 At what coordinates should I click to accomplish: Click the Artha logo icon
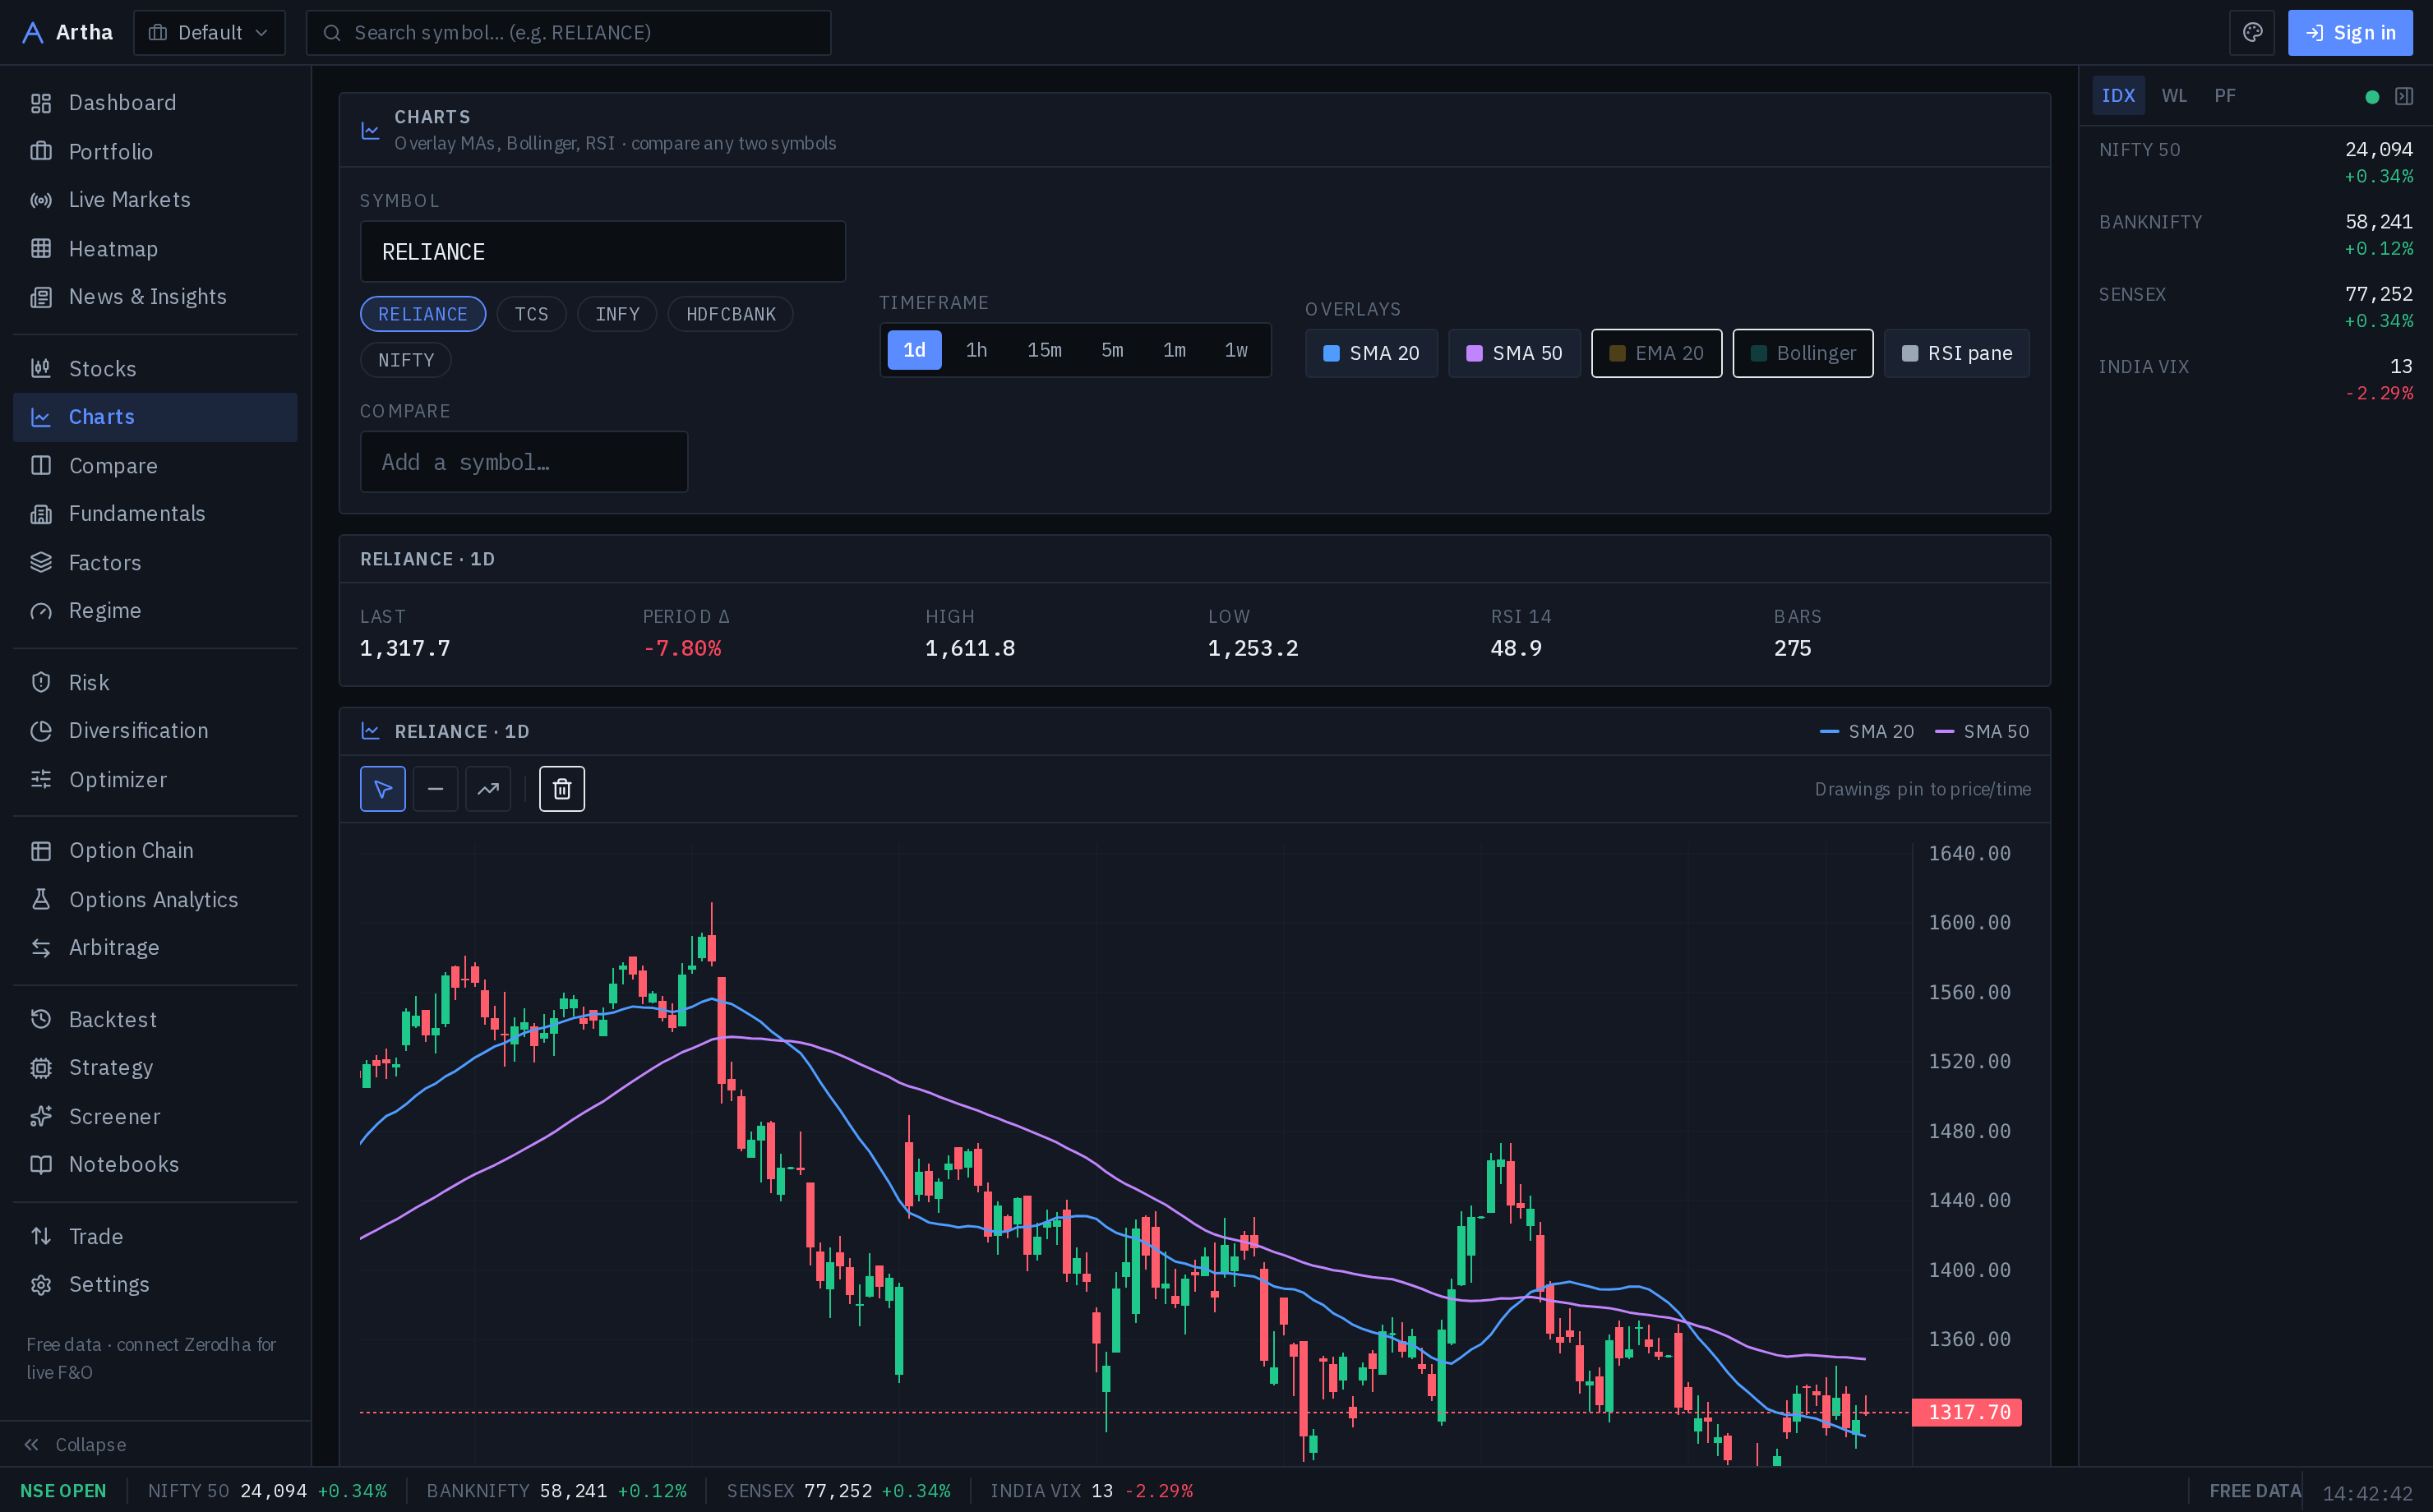[x=32, y=33]
